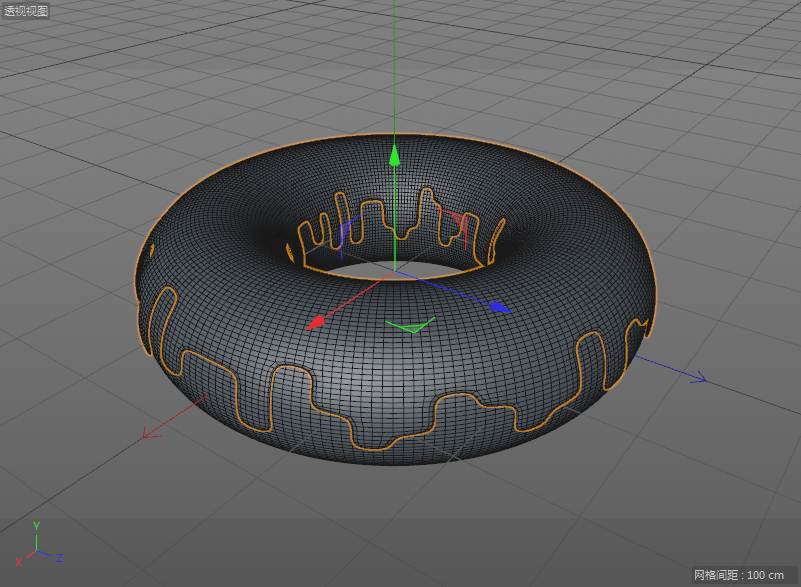The height and width of the screenshot is (587, 801).
Task: Click the empty grid floor in the top-right corner
Action: point(720,60)
